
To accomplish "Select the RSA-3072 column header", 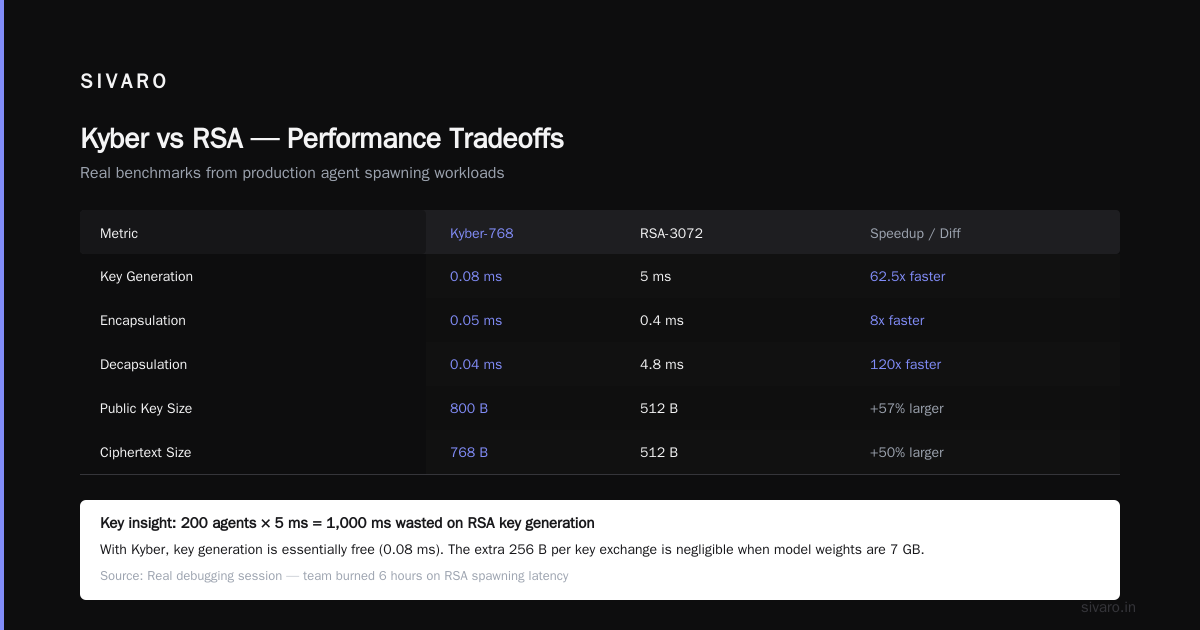I will pos(671,233).
